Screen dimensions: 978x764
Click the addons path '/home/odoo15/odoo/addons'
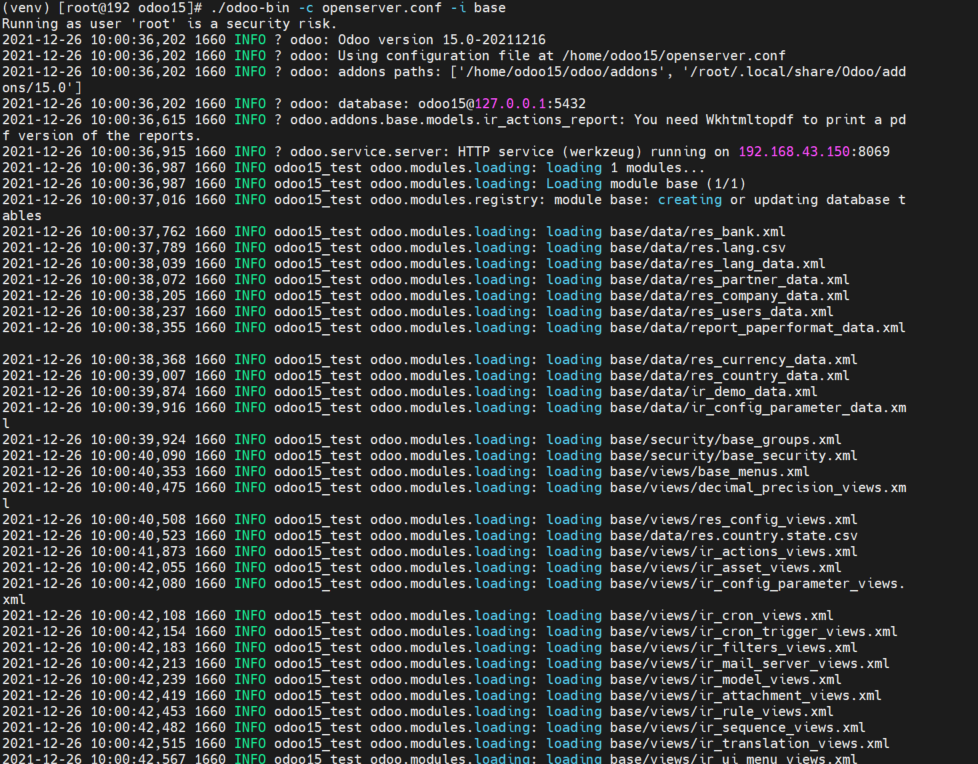click(x=561, y=72)
